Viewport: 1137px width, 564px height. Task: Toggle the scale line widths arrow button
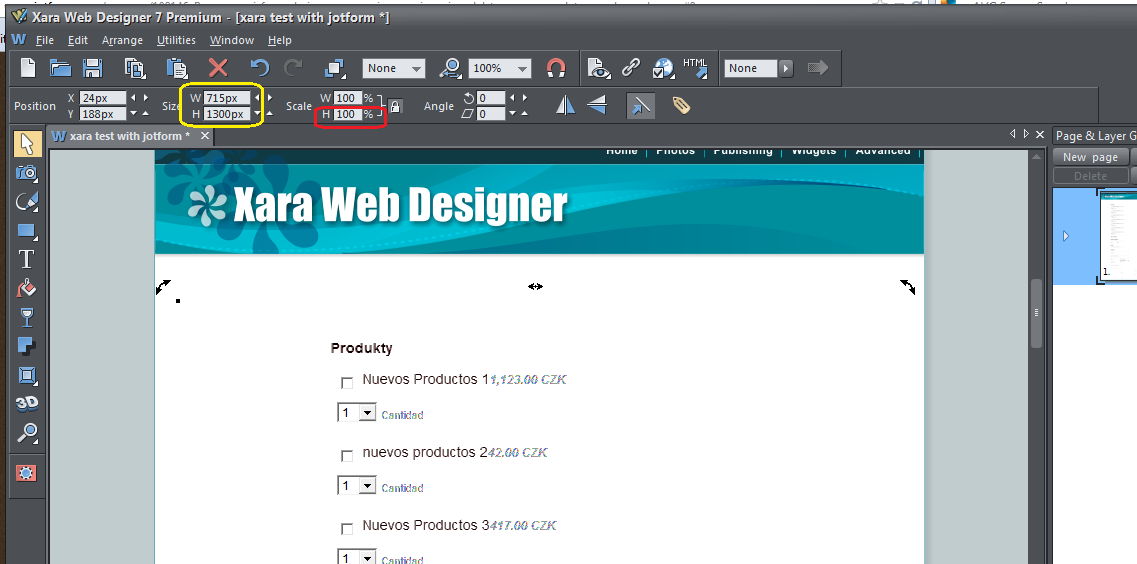pos(640,106)
